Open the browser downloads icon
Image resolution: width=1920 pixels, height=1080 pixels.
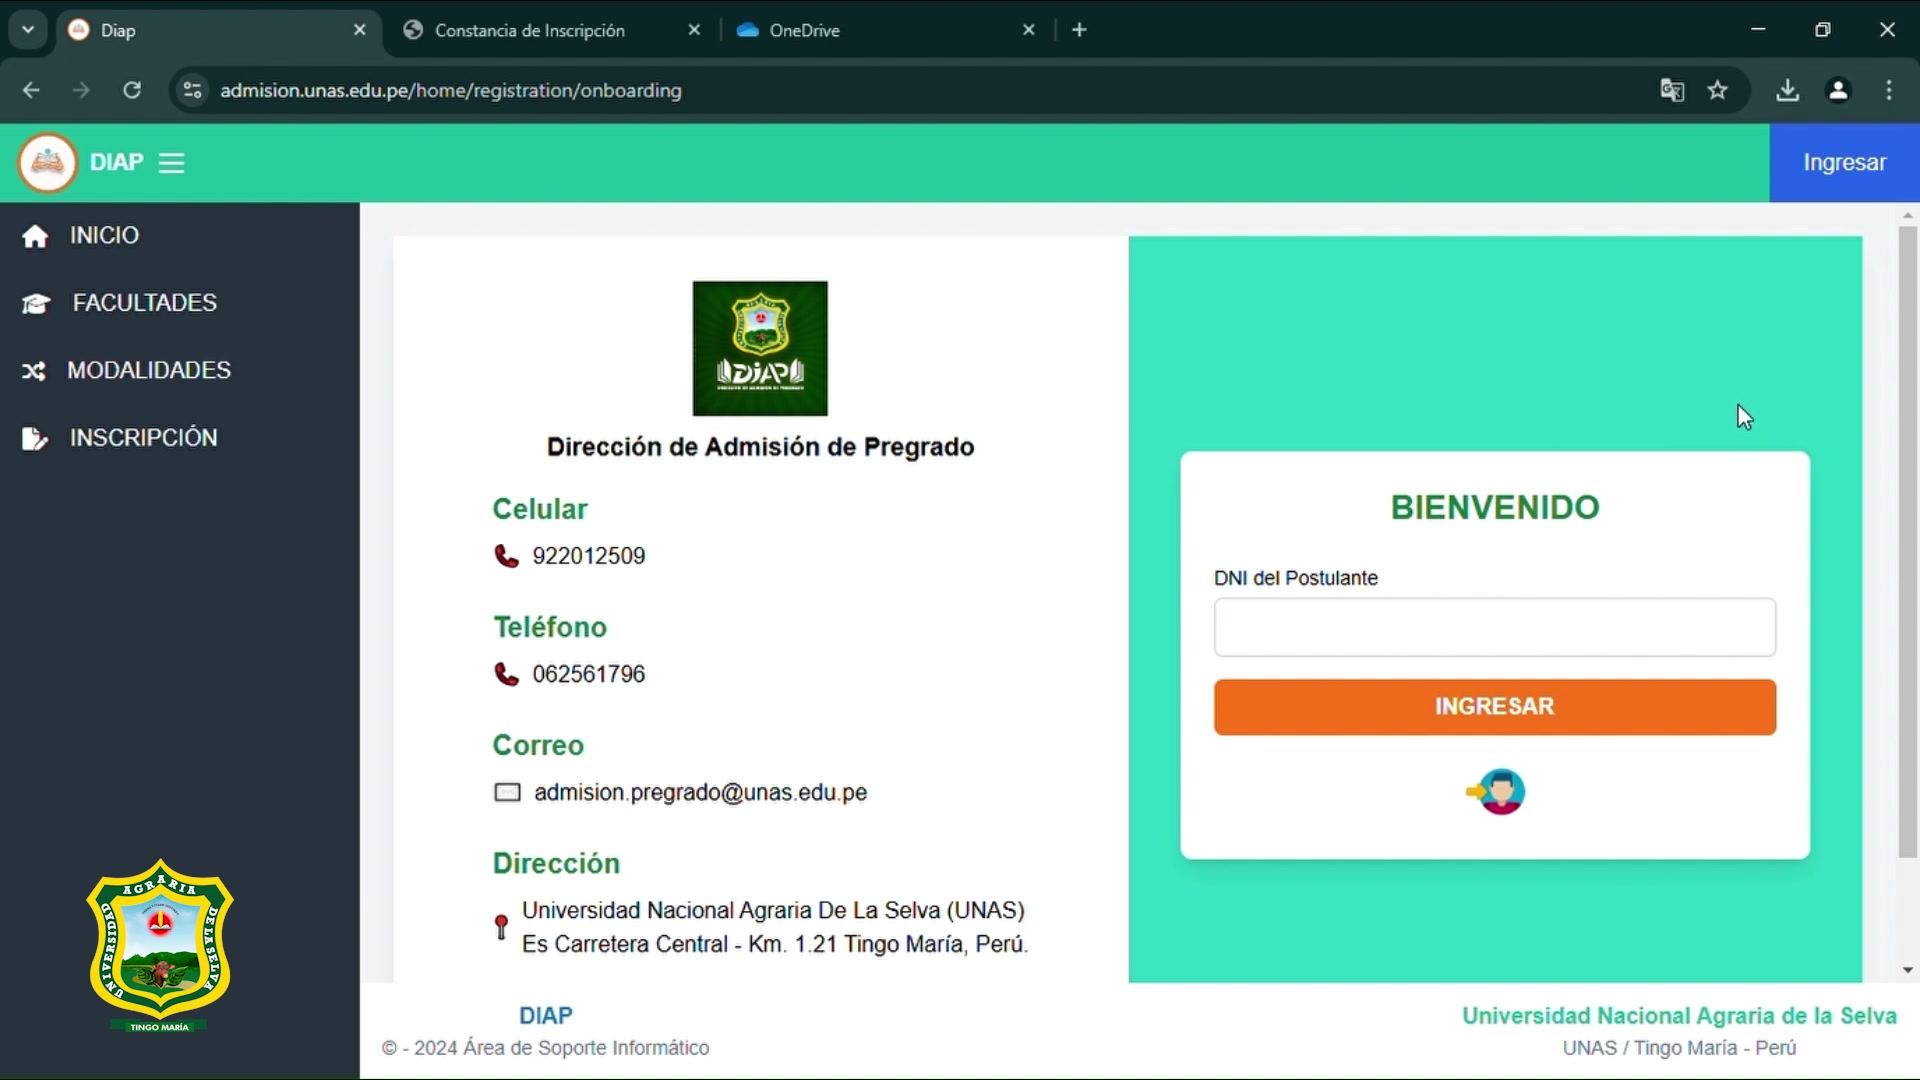click(1787, 90)
